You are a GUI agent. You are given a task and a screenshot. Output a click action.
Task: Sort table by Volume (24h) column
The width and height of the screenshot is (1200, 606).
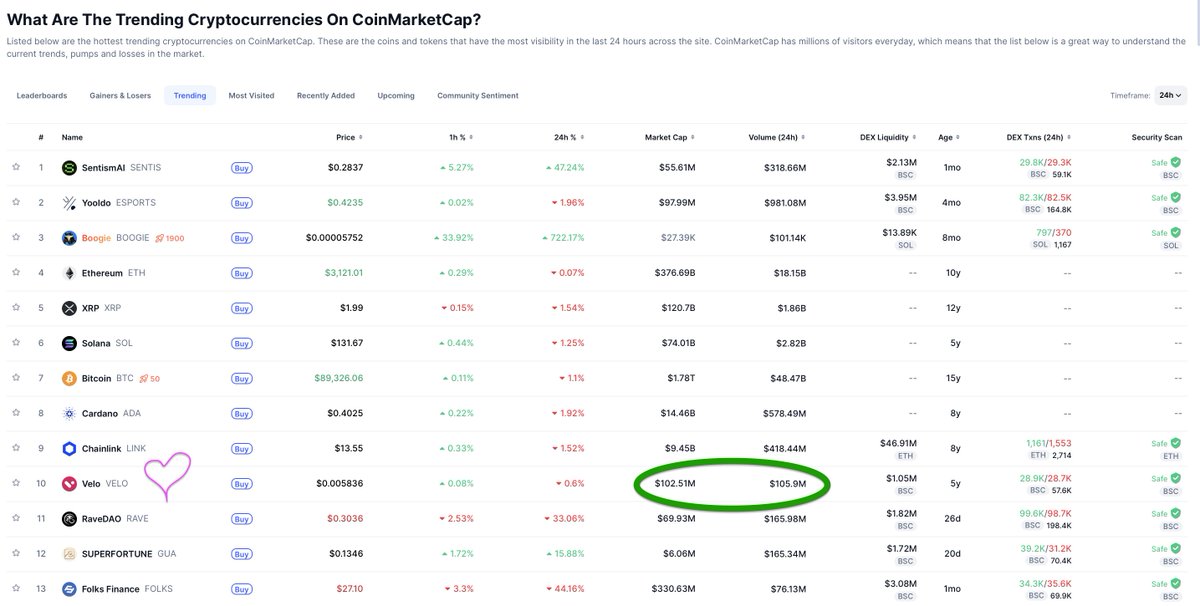click(777, 137)
